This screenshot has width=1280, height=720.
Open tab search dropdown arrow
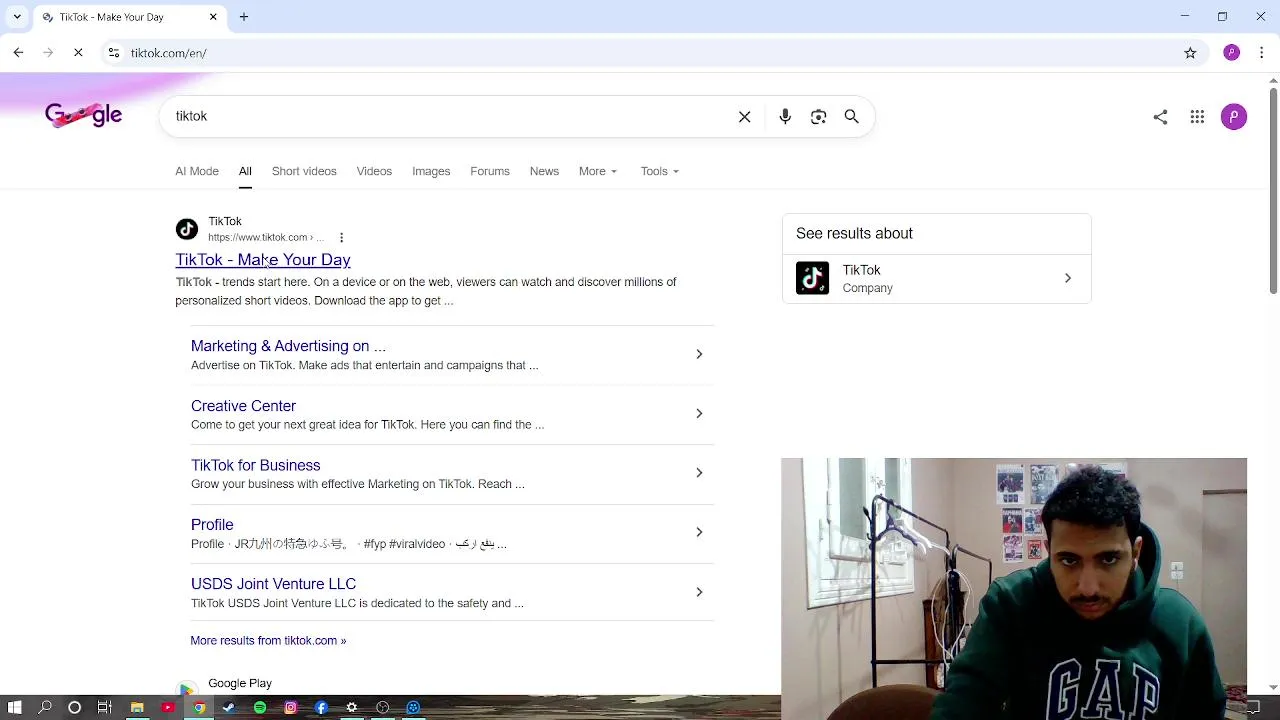click(16, 17)
